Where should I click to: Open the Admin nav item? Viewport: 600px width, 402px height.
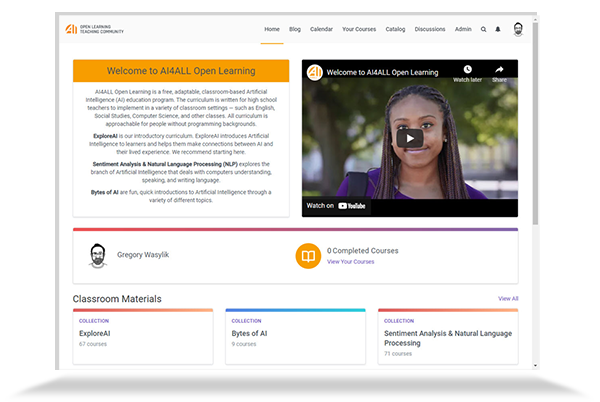[463, 29]
